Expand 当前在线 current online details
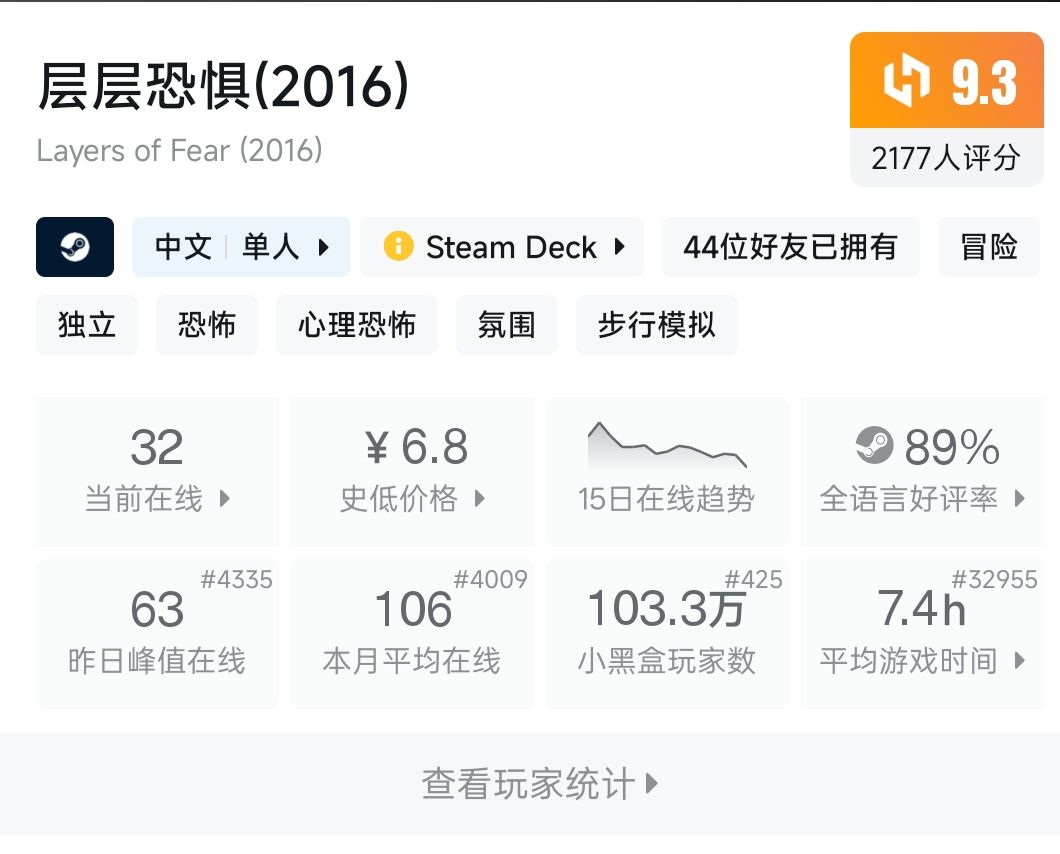The width and height of the screenshot is (1060, 854). click(x=224, y=498)
